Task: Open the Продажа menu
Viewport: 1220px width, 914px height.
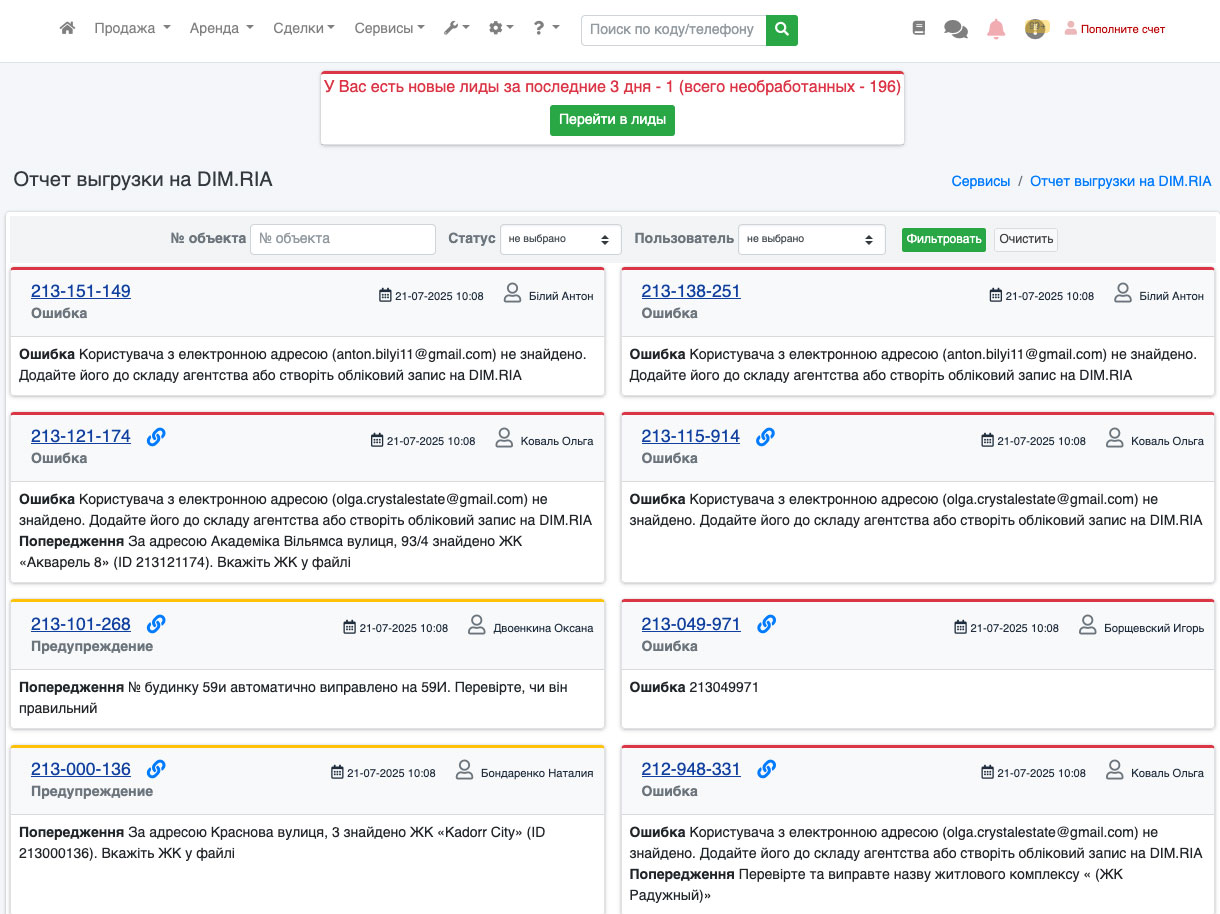Action: [x=132, y=29]
